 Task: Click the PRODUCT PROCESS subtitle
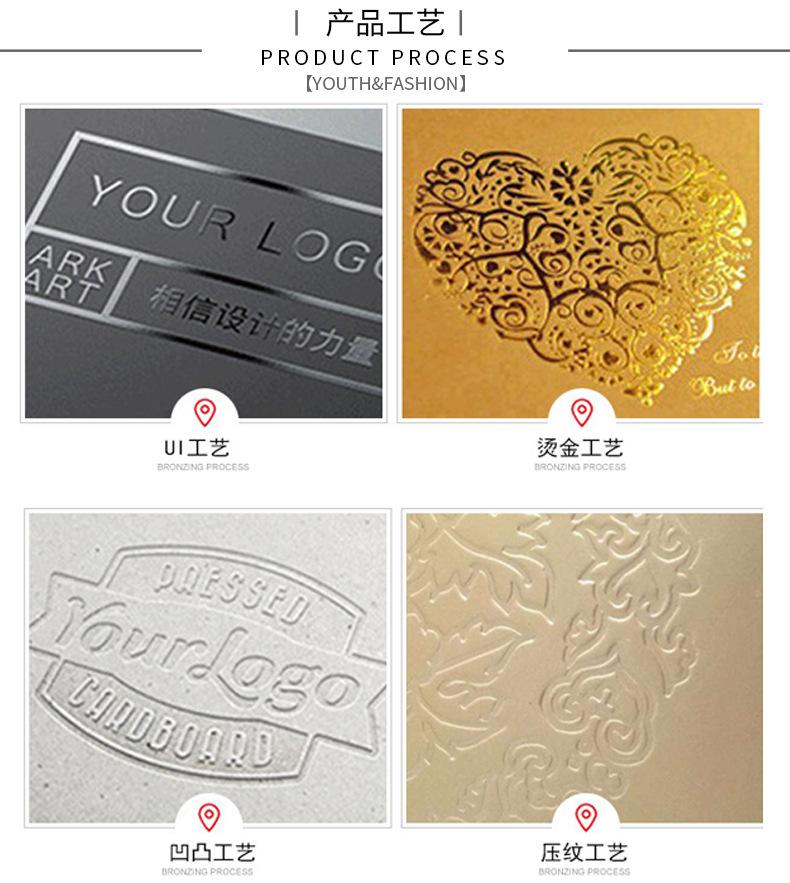pos(383,57)
